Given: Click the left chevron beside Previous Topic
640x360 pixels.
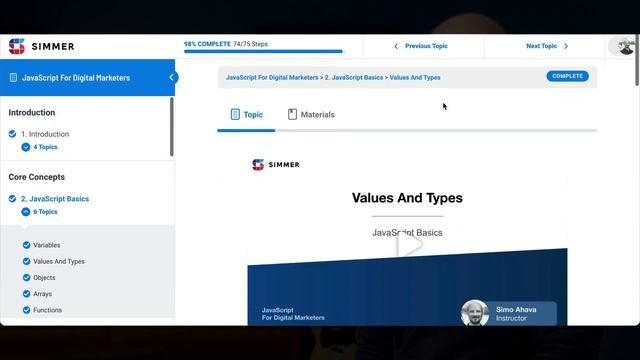Looking at the screenshot, I should (x=396, y=46).
